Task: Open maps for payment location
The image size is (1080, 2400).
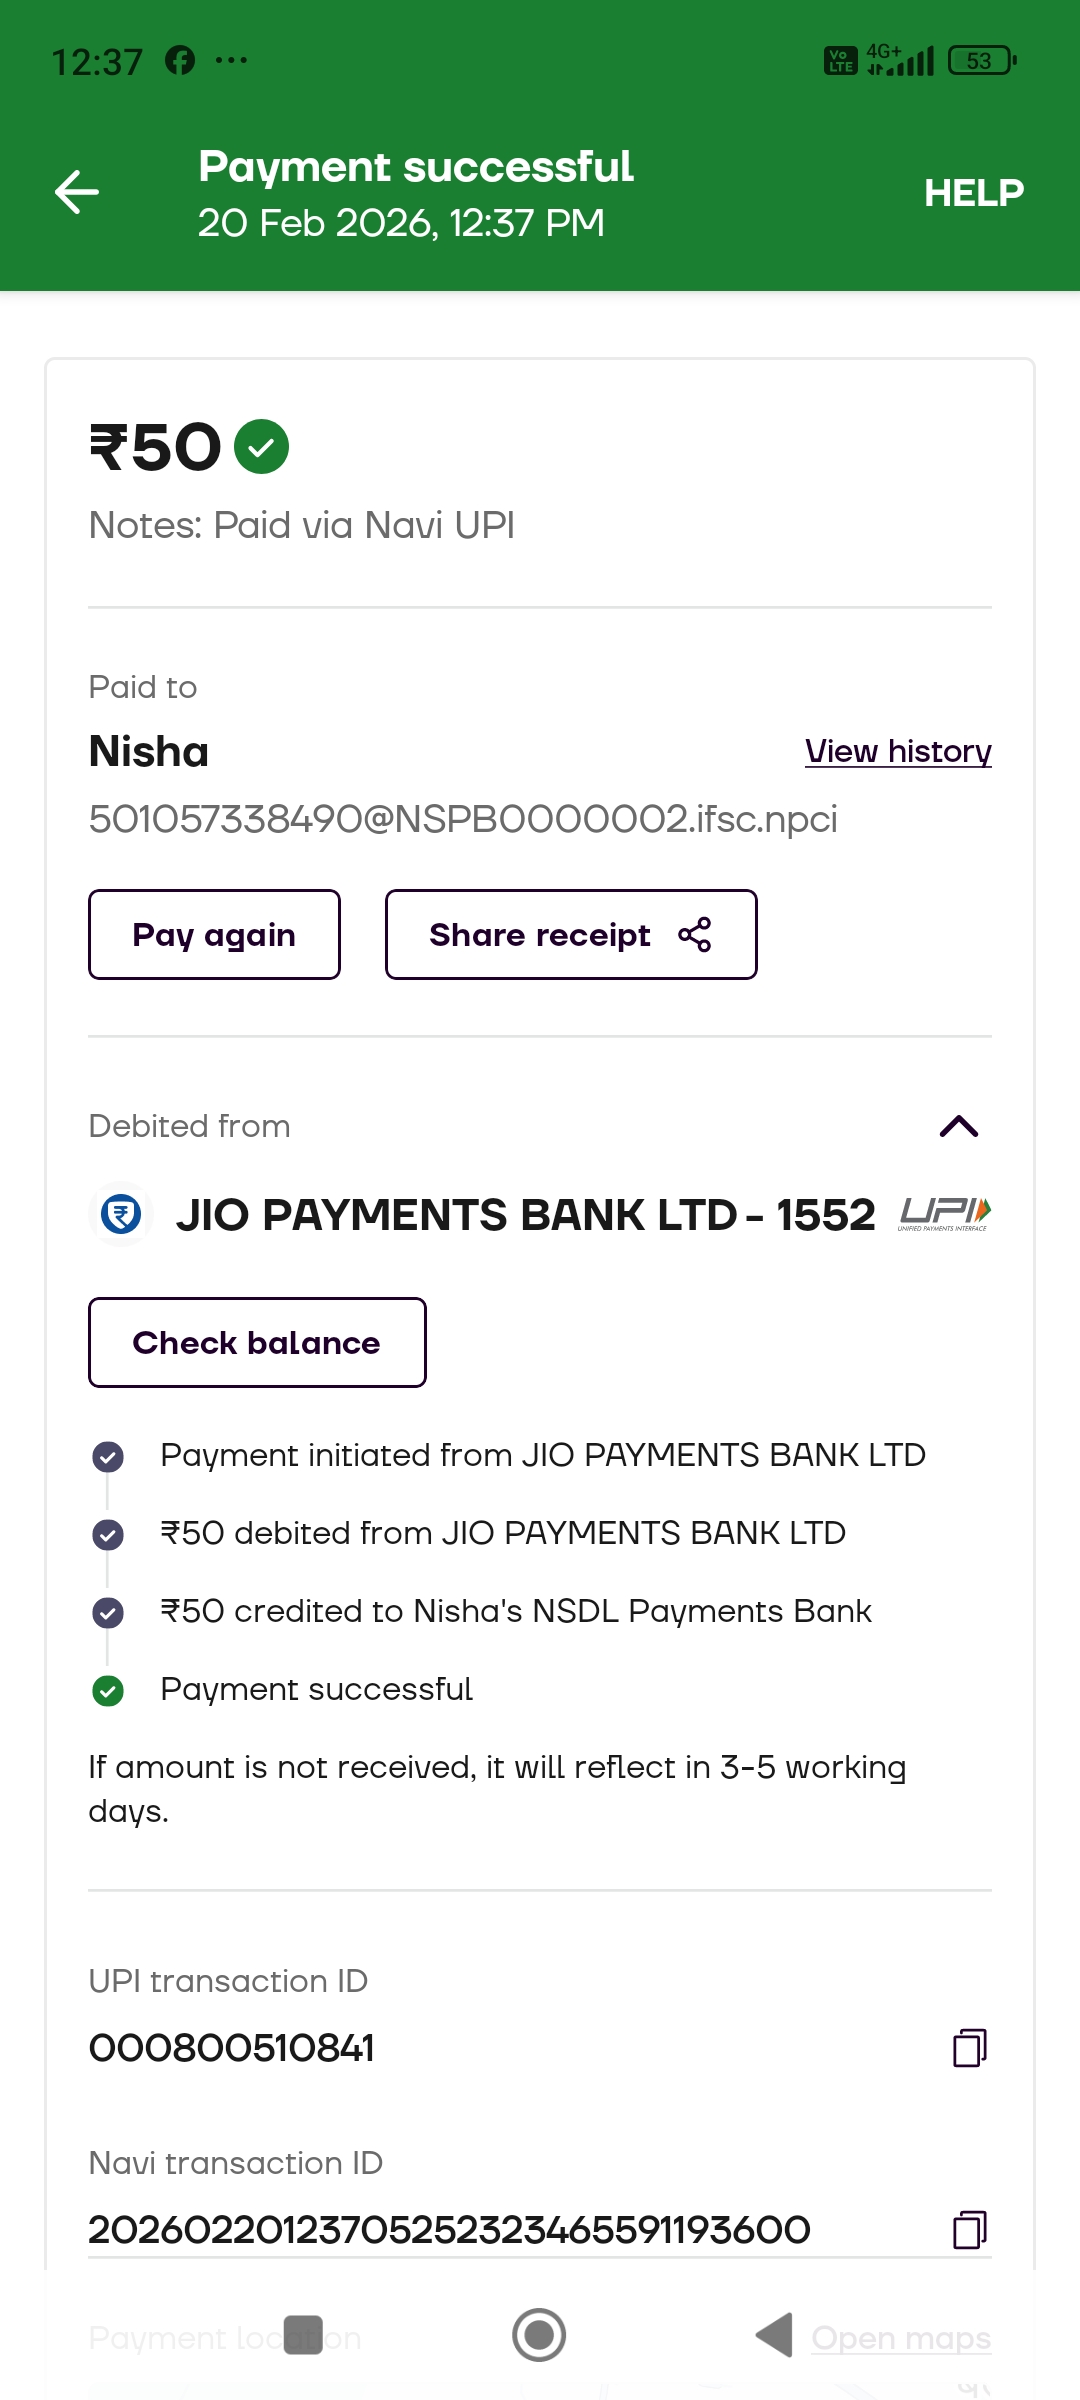Action: click(x=900, y=2338)
